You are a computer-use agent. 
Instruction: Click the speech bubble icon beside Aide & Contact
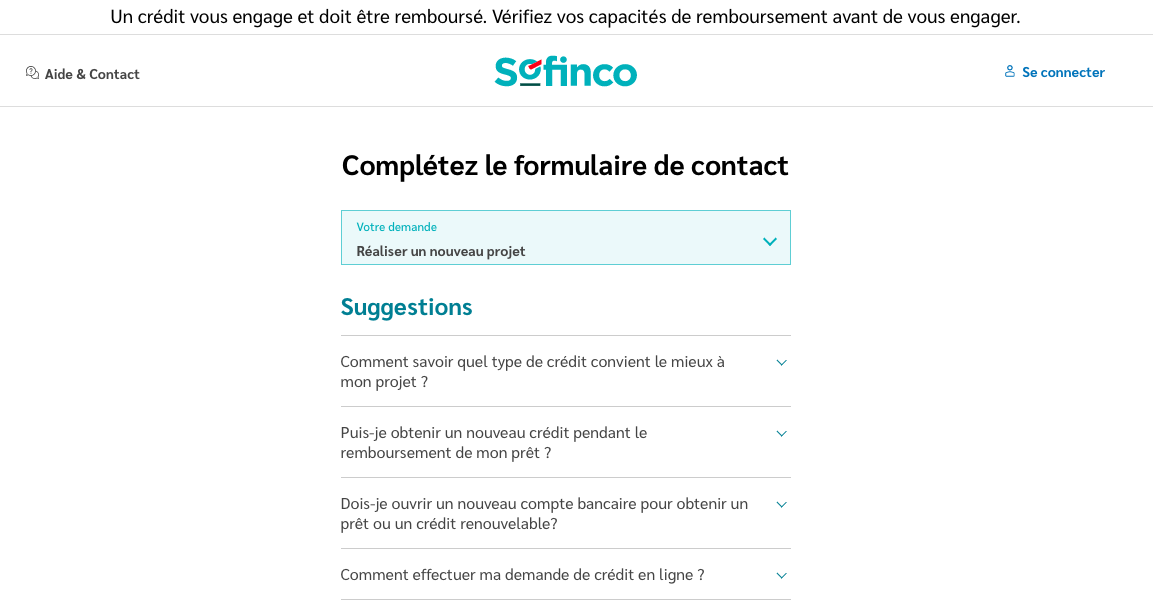click(x=30, y=73)
